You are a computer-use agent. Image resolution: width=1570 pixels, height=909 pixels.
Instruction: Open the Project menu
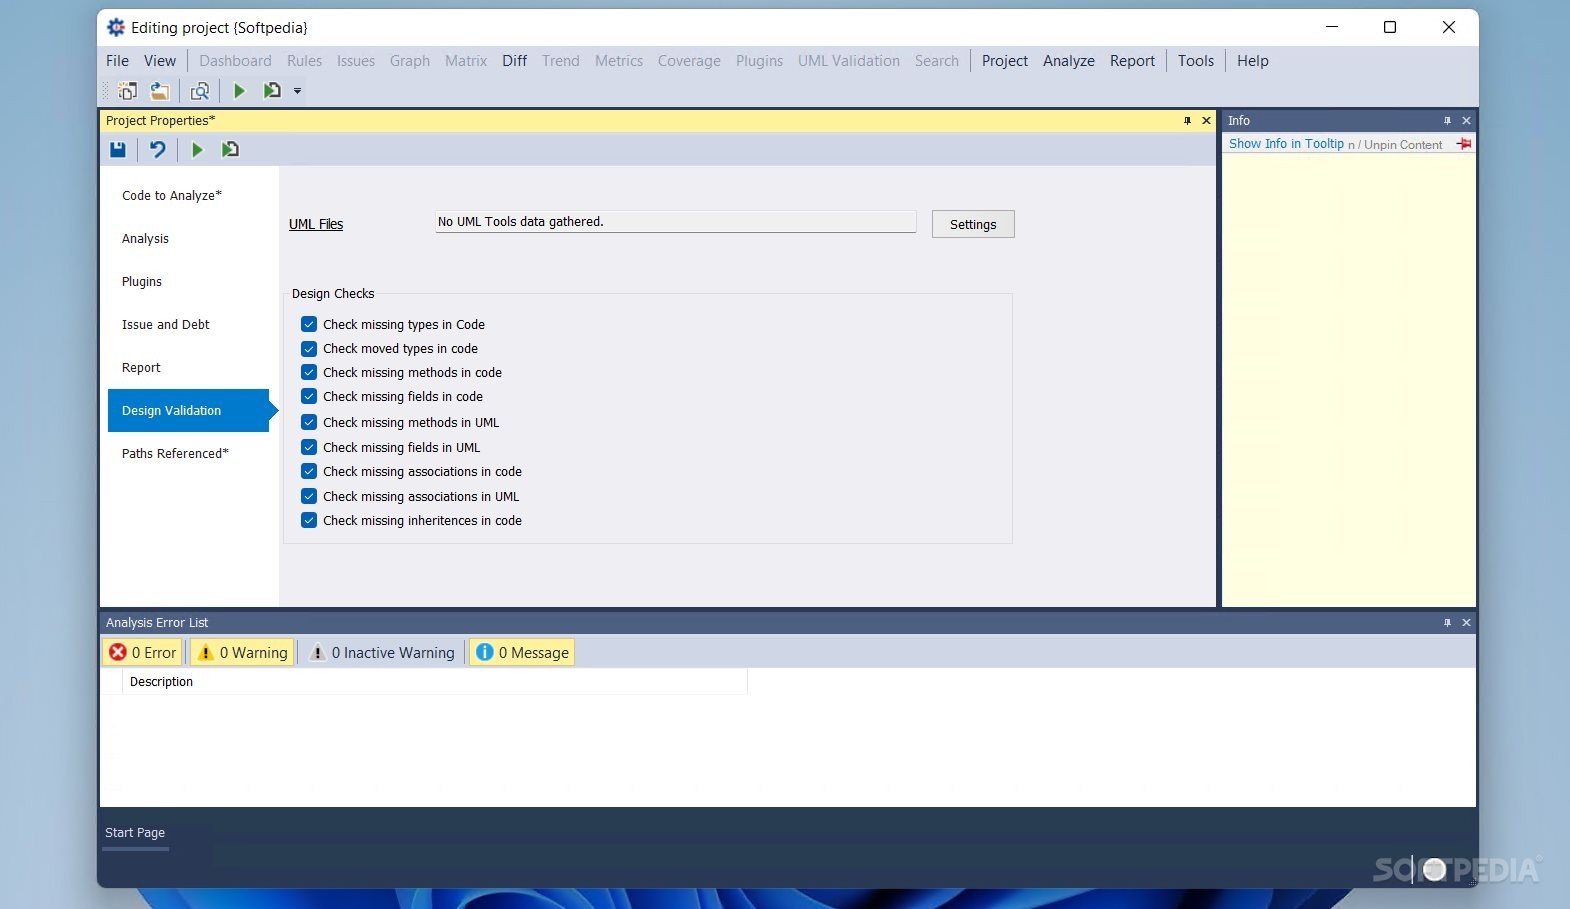coord(1005,61)
